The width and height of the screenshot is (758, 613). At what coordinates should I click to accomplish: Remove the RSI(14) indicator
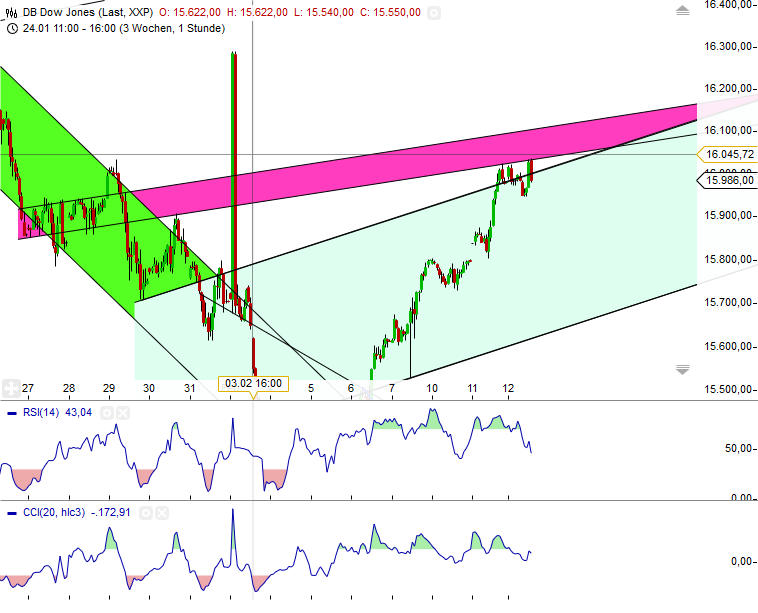tap(123, 413)
